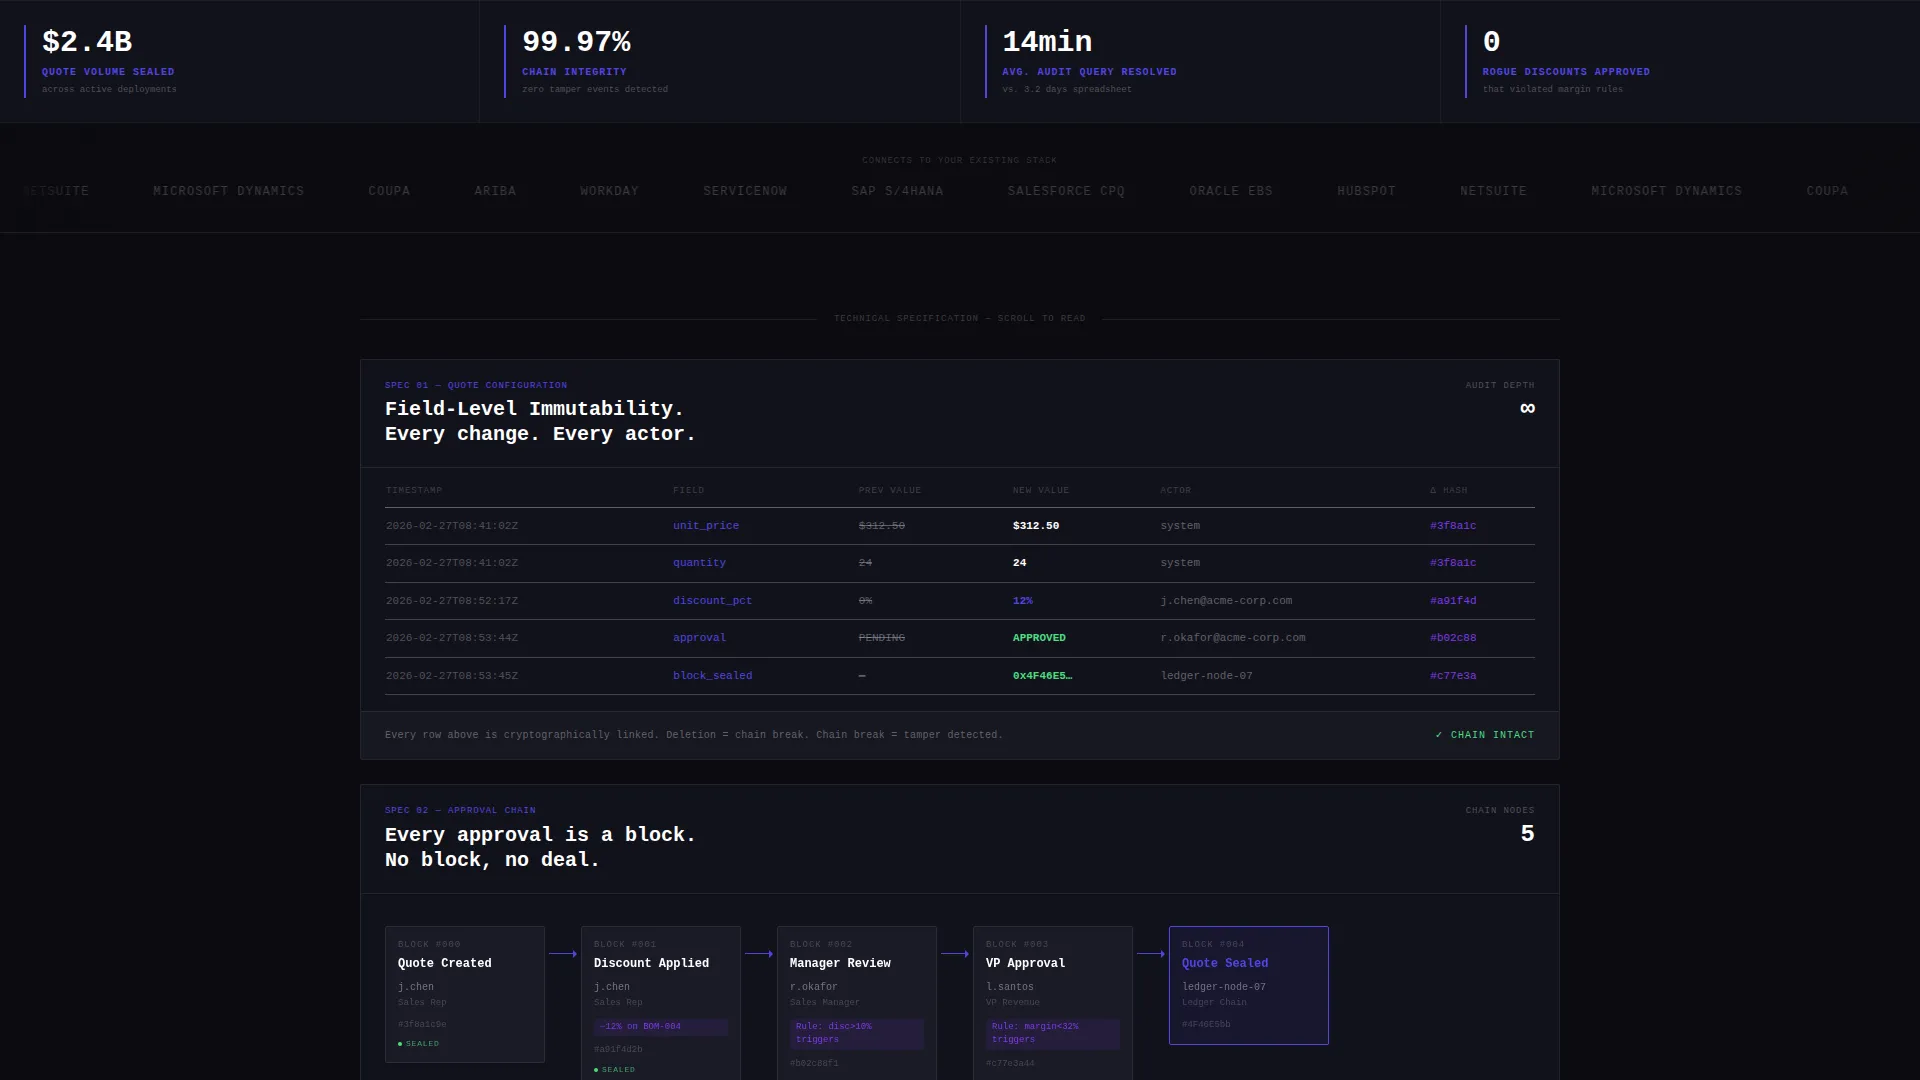Click the ROGUE DISCOUNTS APPROVED label
The height and width of the screenshot is (1080, 1920).
pyautogui.click(x=1566, y=72)
